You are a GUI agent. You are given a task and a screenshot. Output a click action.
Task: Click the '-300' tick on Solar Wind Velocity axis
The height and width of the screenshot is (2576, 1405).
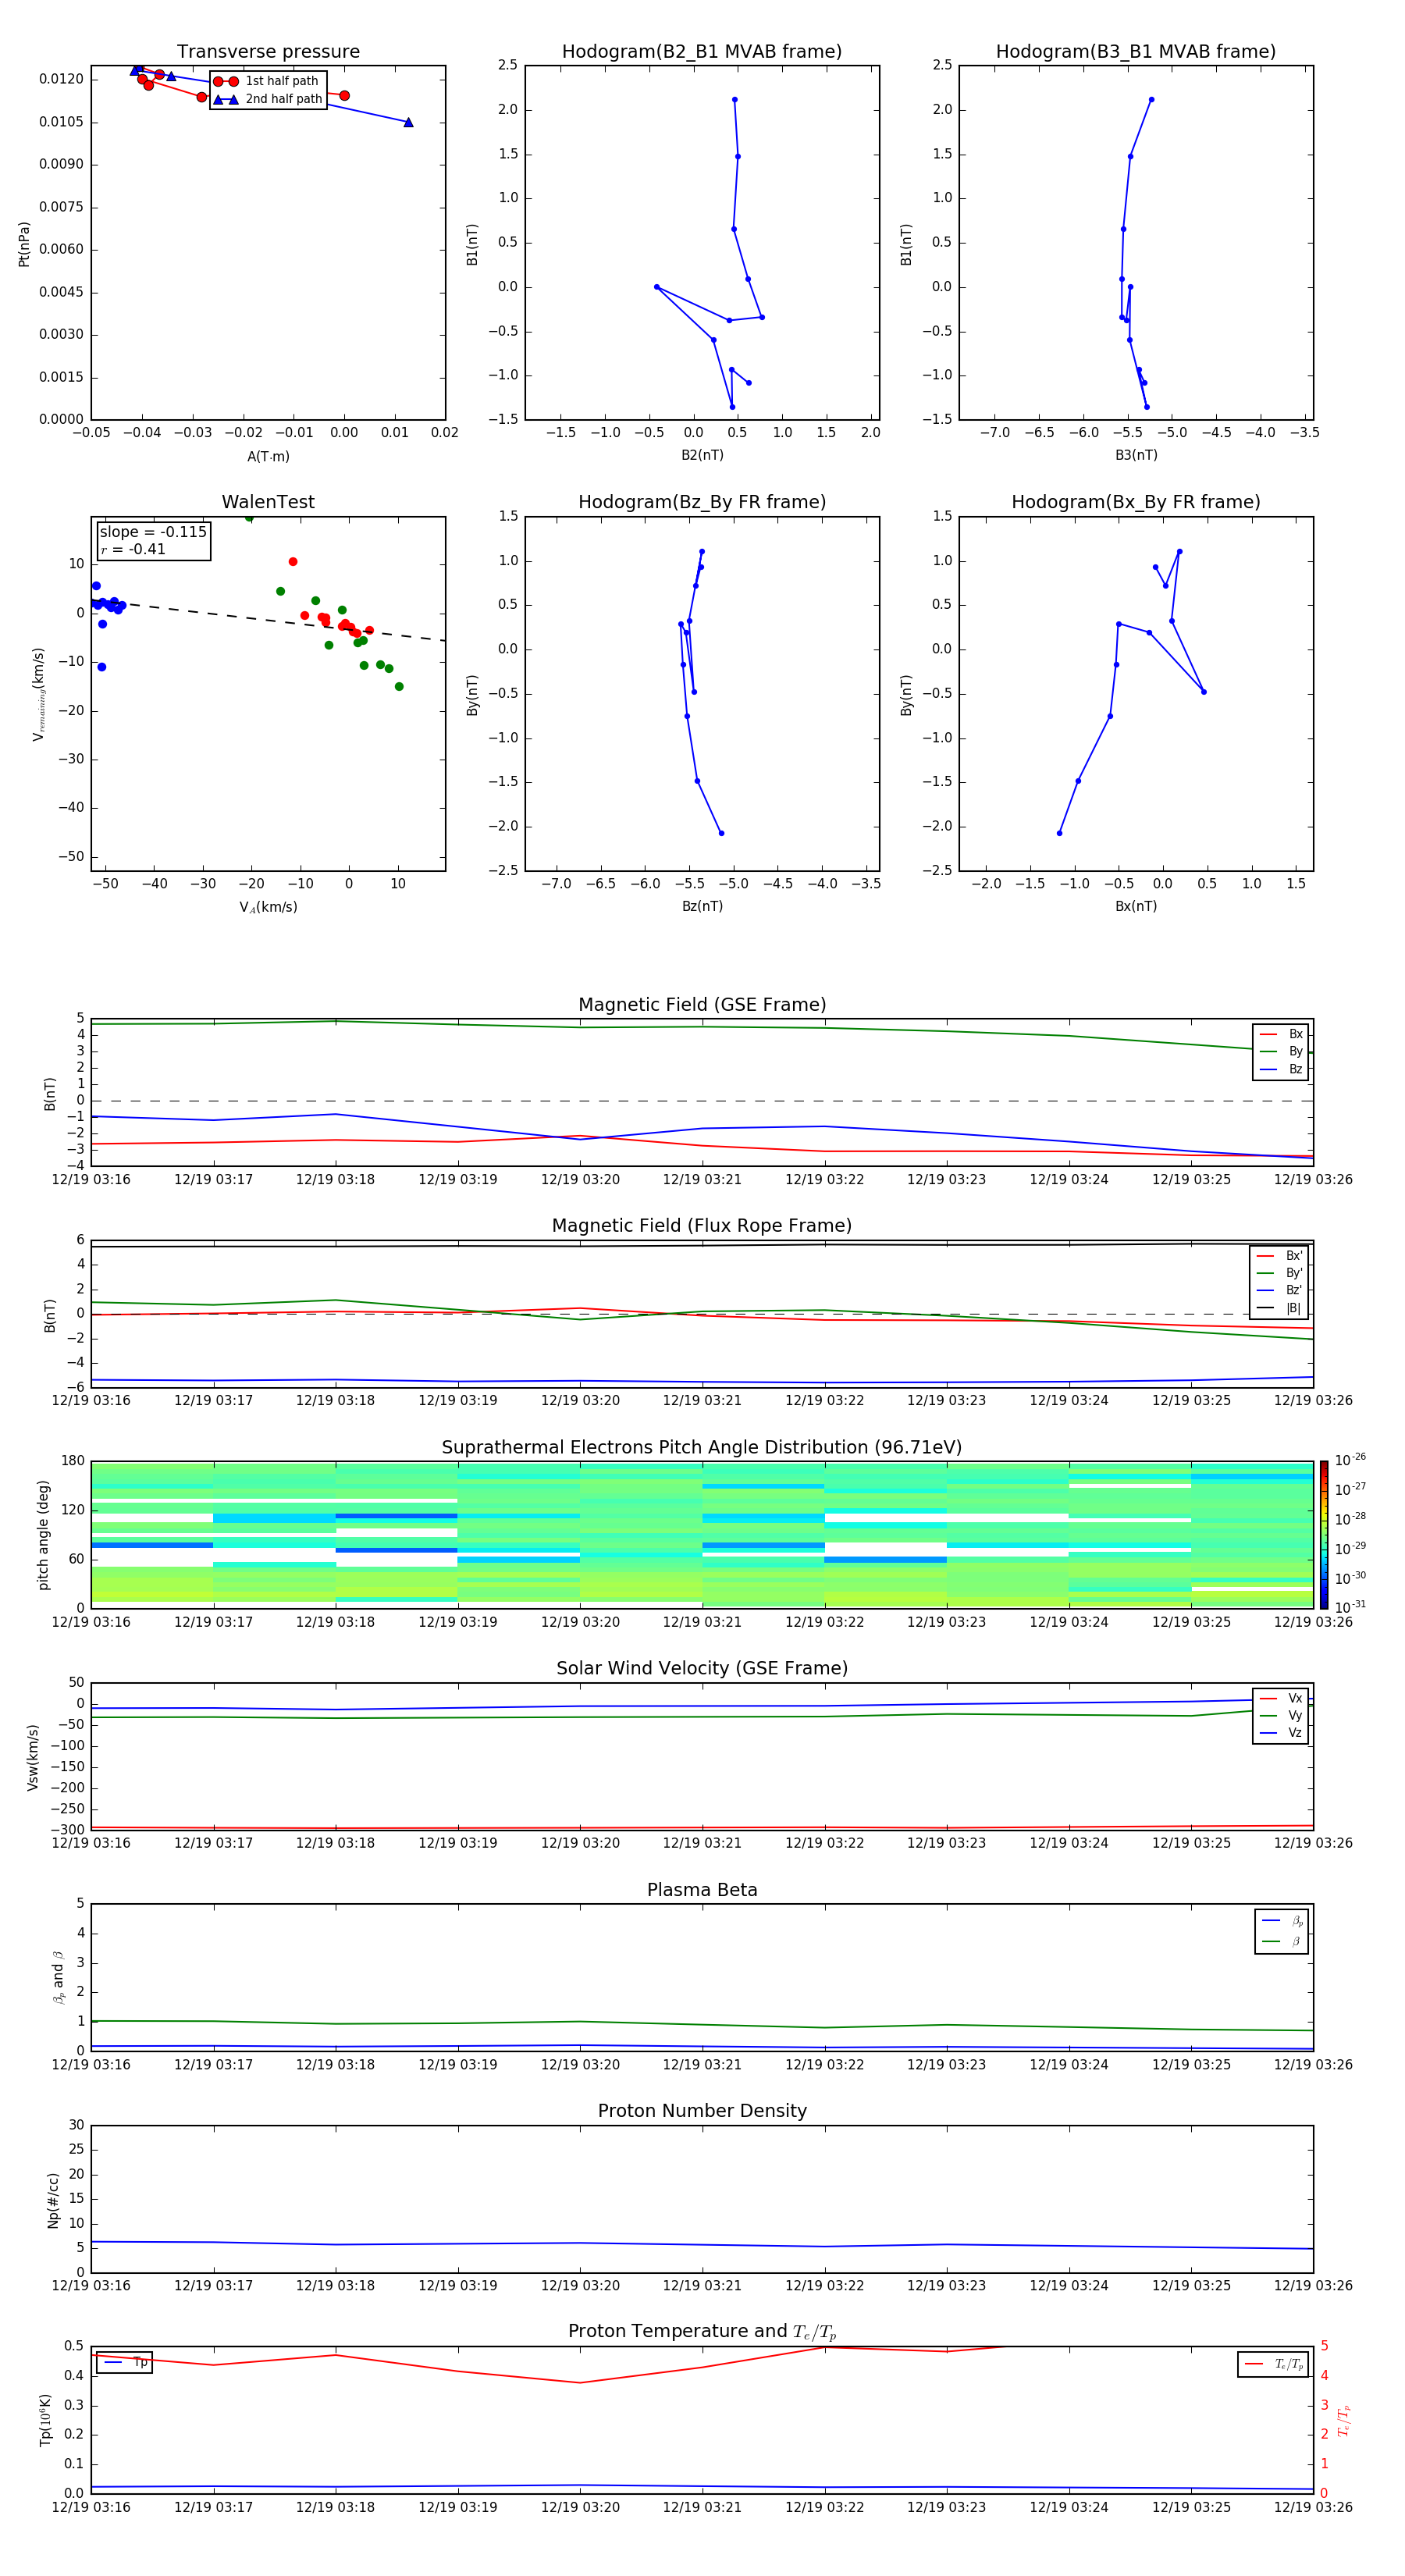pos(69,1830)
